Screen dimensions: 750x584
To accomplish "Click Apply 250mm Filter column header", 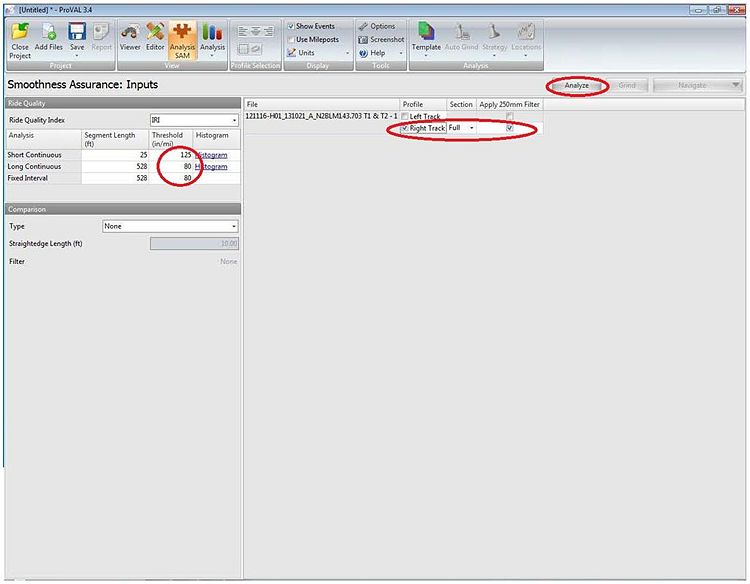I will 509,104.
